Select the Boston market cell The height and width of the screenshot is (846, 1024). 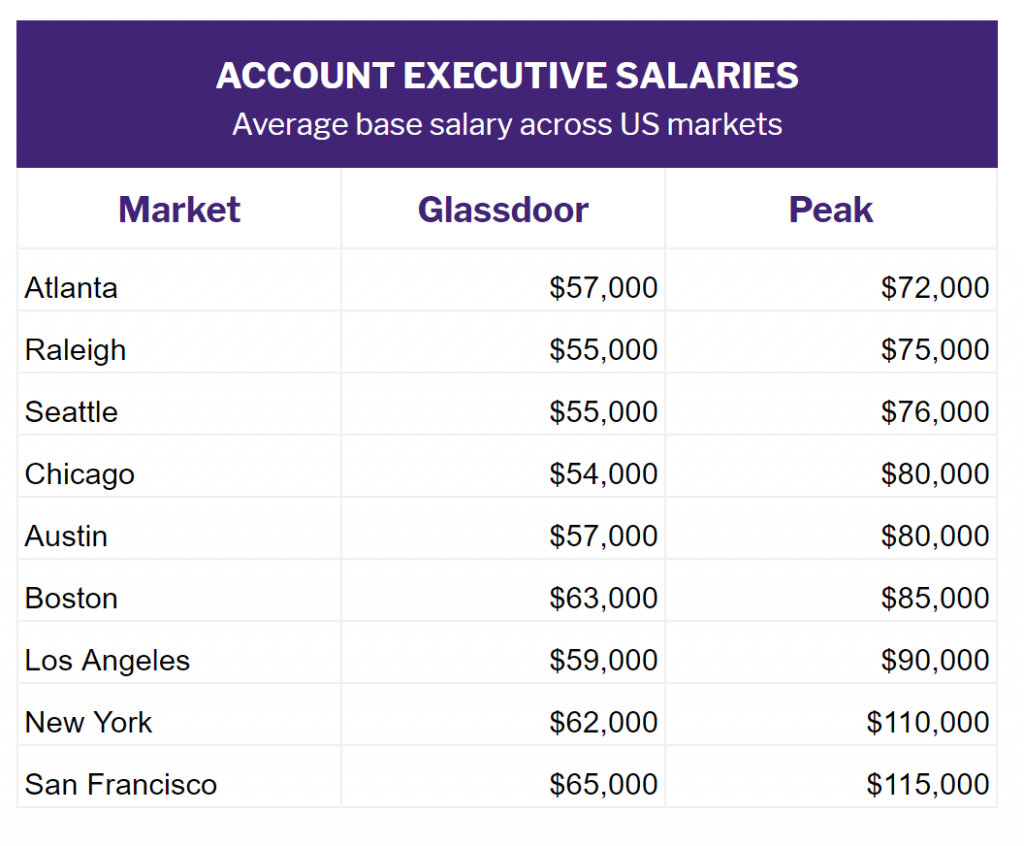[71, 598]
